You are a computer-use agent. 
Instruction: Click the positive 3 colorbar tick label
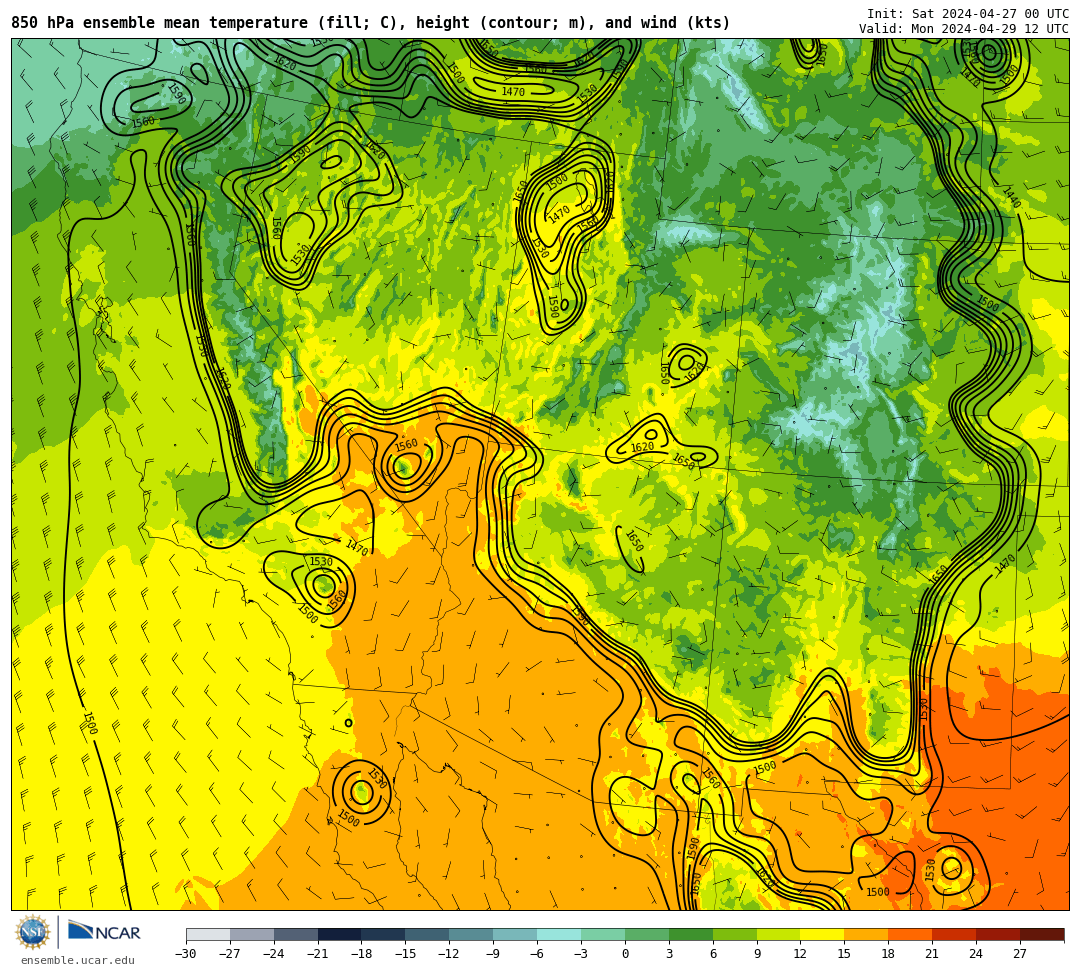point(669,954)
